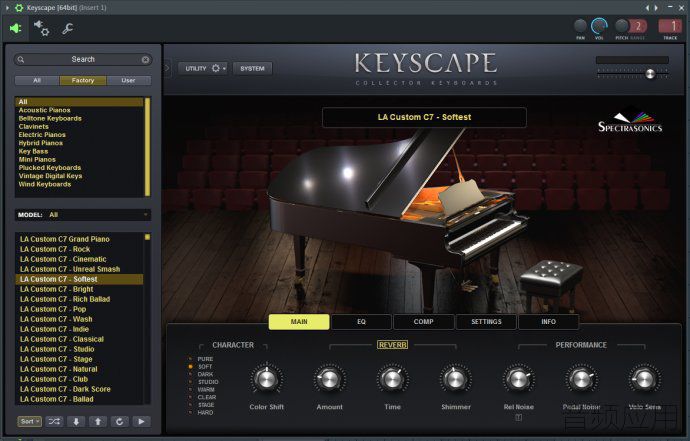Switch to the SETTINGS tab
The width and height of the screenshot is (690, 441).
[486, 322]
